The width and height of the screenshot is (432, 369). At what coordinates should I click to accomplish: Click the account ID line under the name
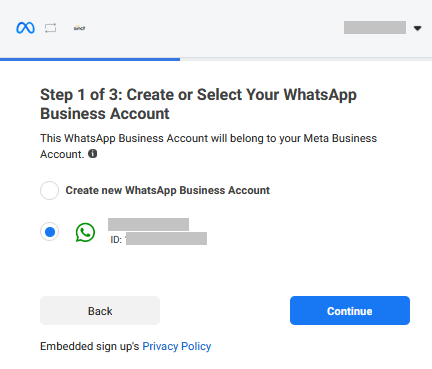(x=158, y=239)
